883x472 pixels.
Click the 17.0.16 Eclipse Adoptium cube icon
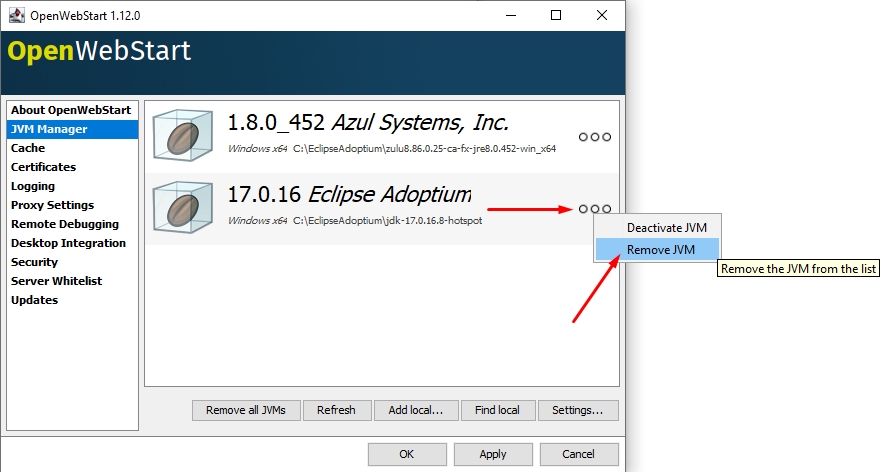[x=184, y=207]
